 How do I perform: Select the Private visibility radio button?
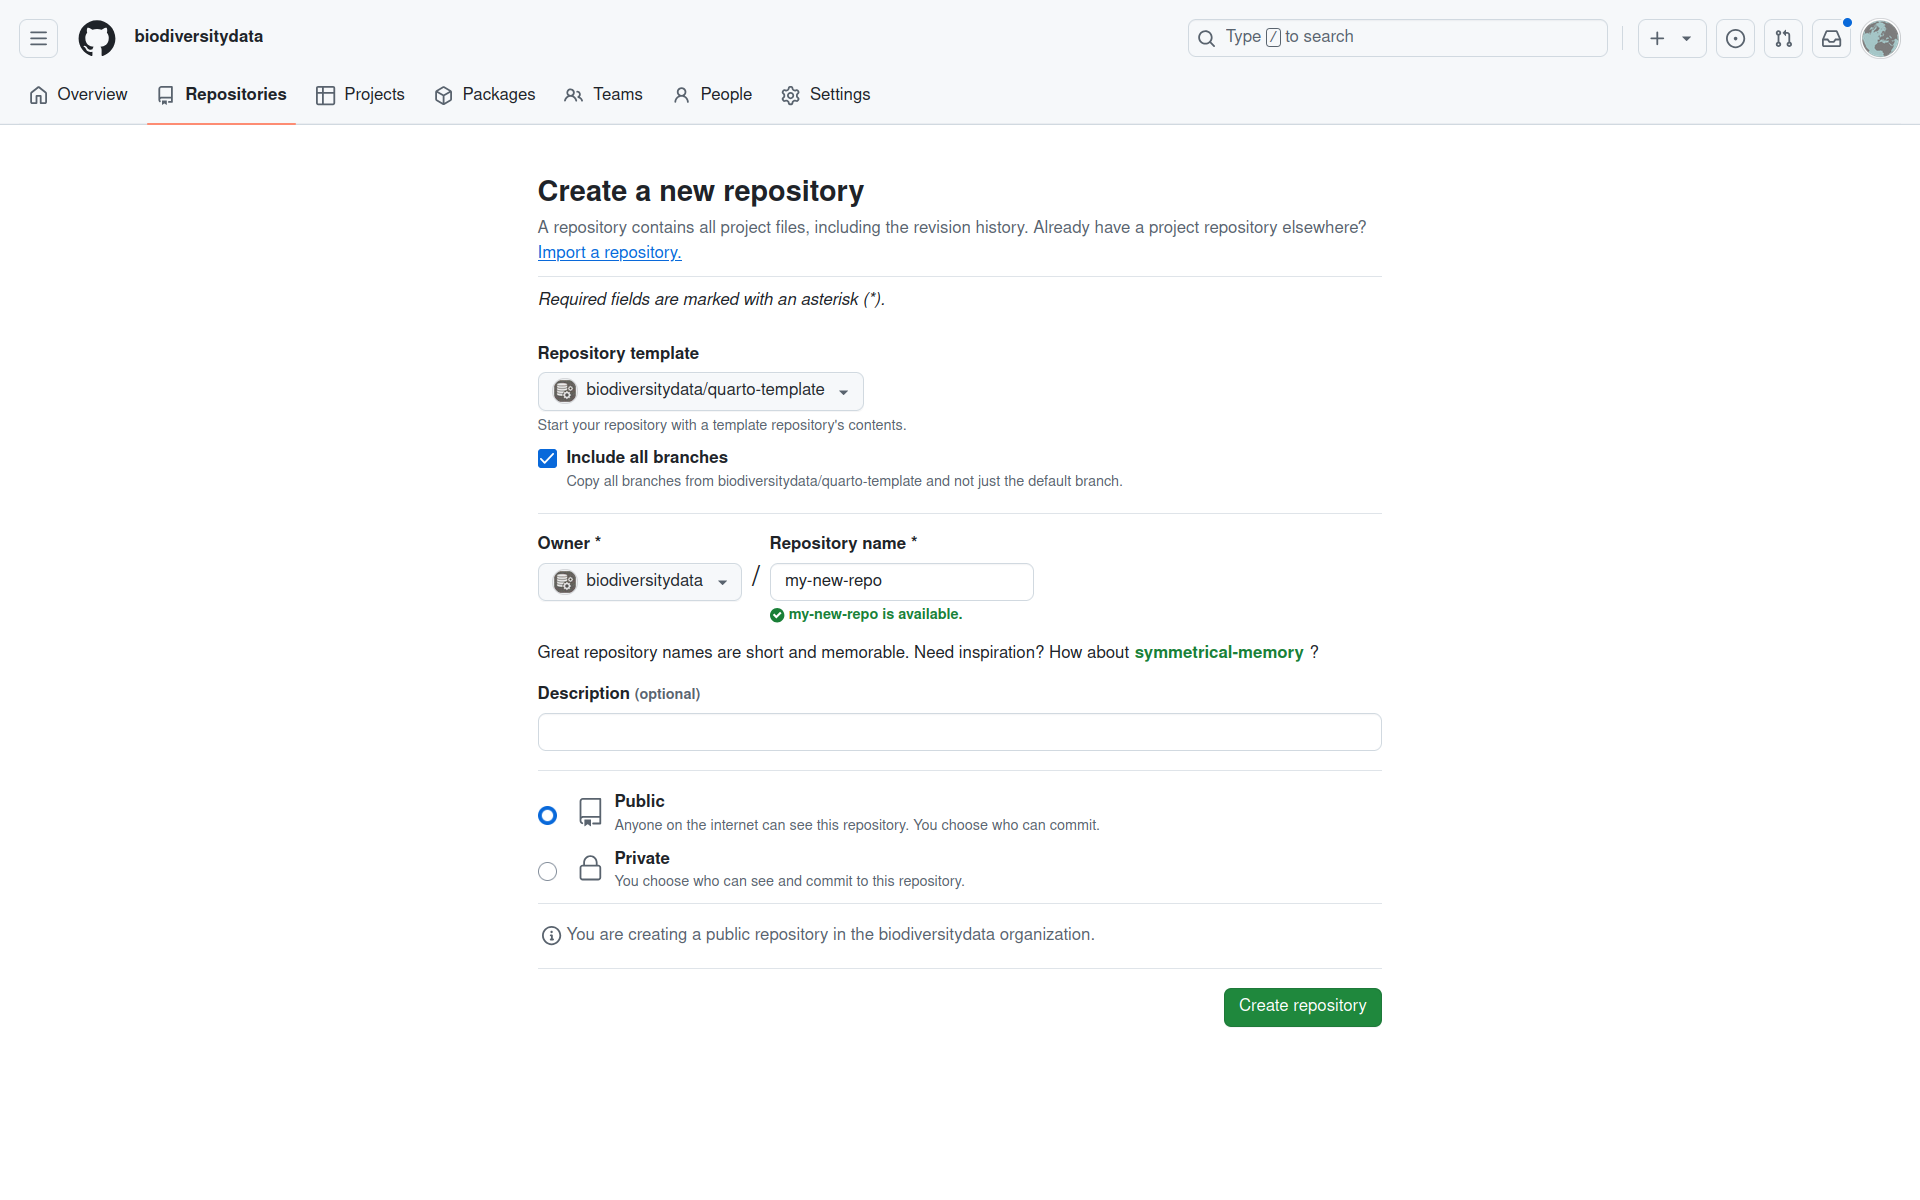pyautogui.click(x=547, y=871)
